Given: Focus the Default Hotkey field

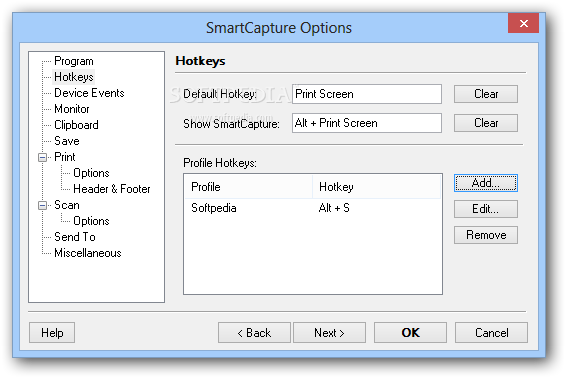Looking at the screenshot, I should click(367, 94).
